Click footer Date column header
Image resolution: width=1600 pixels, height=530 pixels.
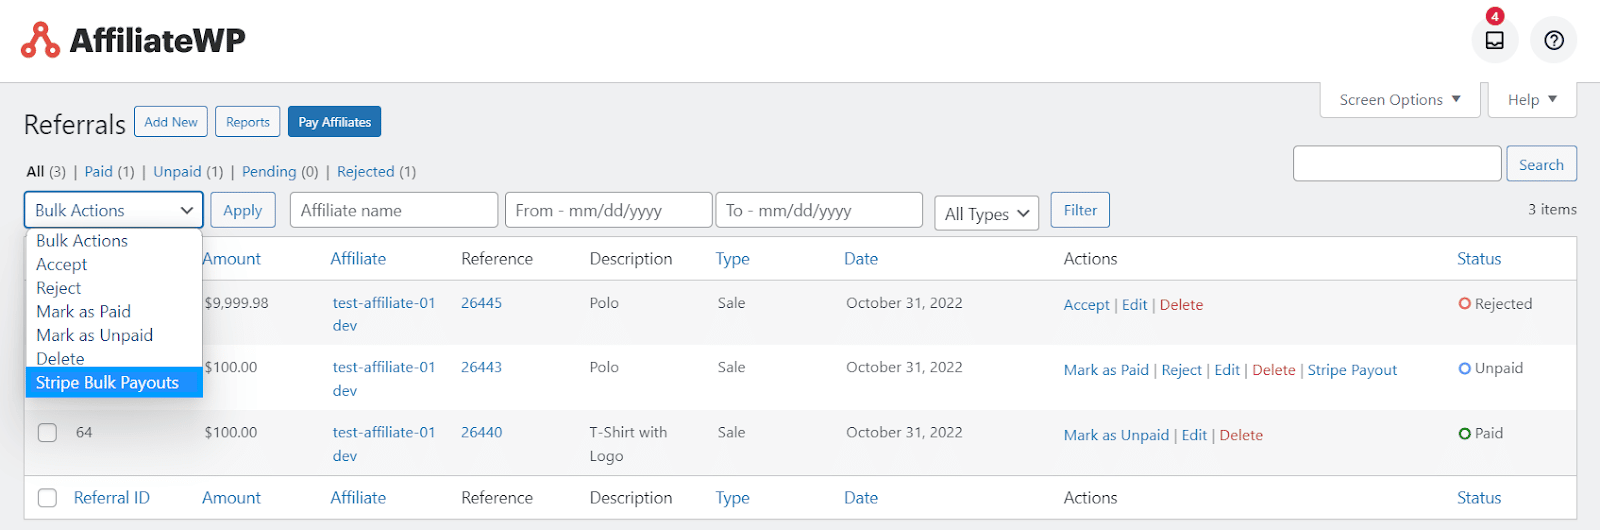click(861, 498)
